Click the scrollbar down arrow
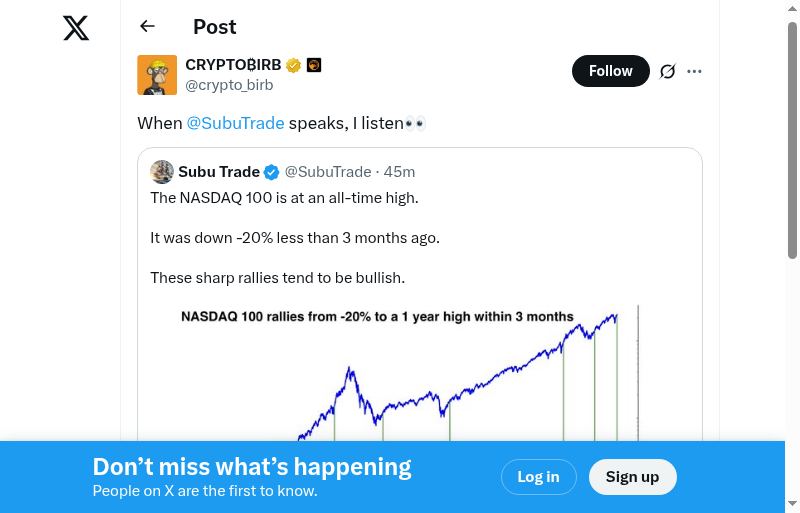The height and width of the screenshot is (513, 800). 793,503
